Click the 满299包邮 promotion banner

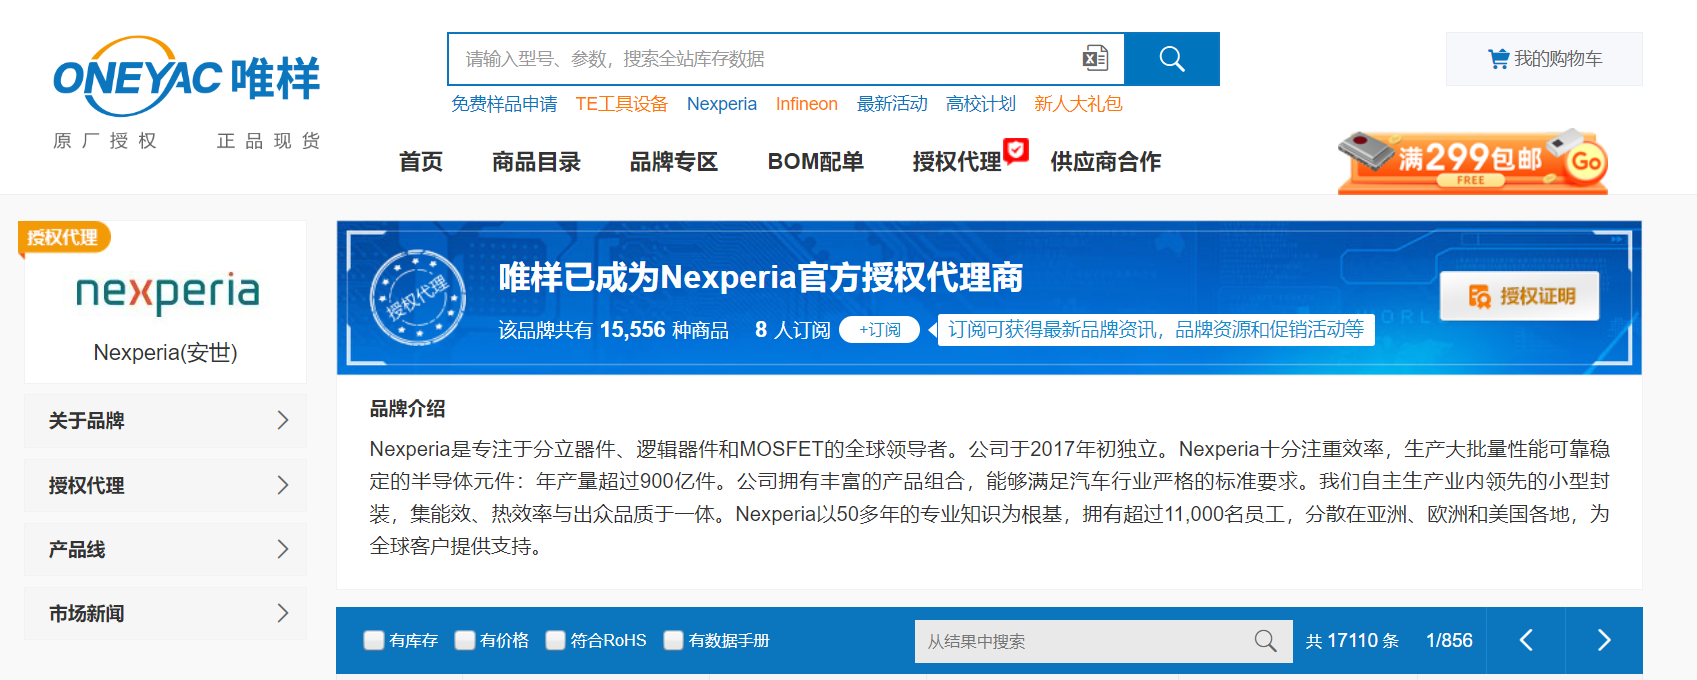click(1472, 160)
